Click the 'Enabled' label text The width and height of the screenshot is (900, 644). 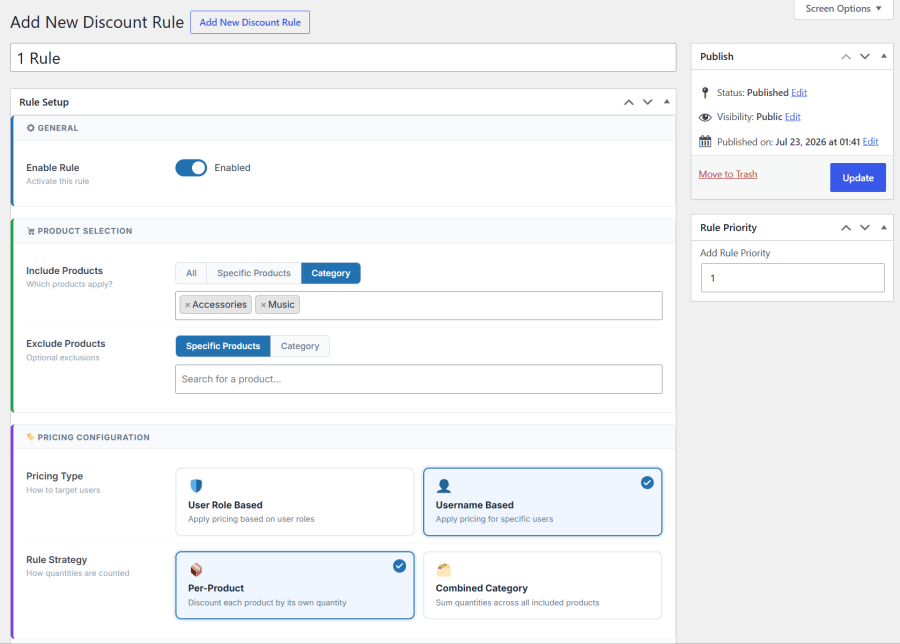pyautogui.click(x=232, y=168)
